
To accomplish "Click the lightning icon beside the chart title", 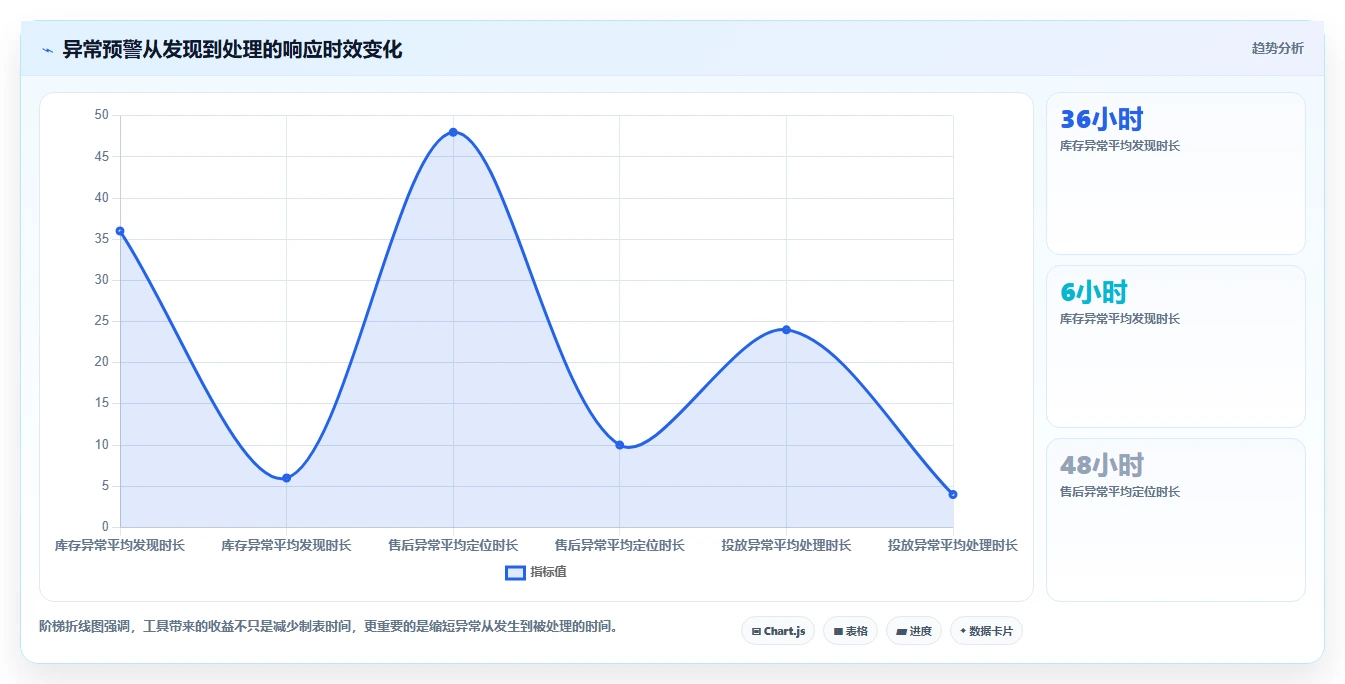I will (x=47, y=49).
